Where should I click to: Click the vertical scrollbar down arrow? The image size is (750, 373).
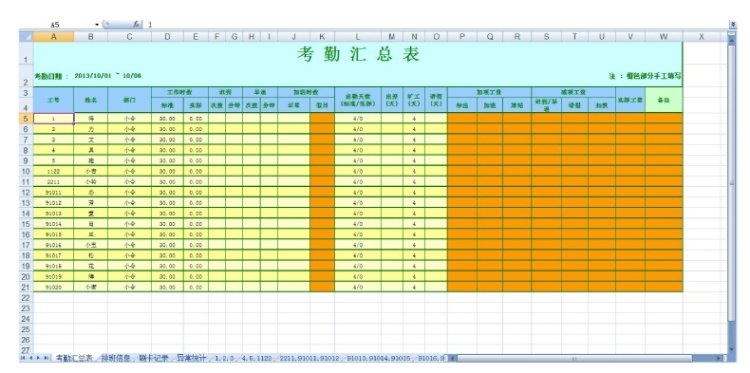tap(730, 350)
